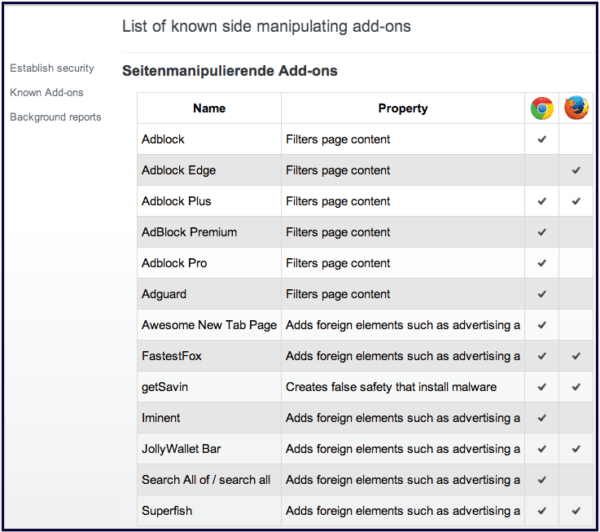The height and width of the screenshot is (532, 600).
Task: Click the Chrome checkmark in Adblock row
Action: click(541, 139)
